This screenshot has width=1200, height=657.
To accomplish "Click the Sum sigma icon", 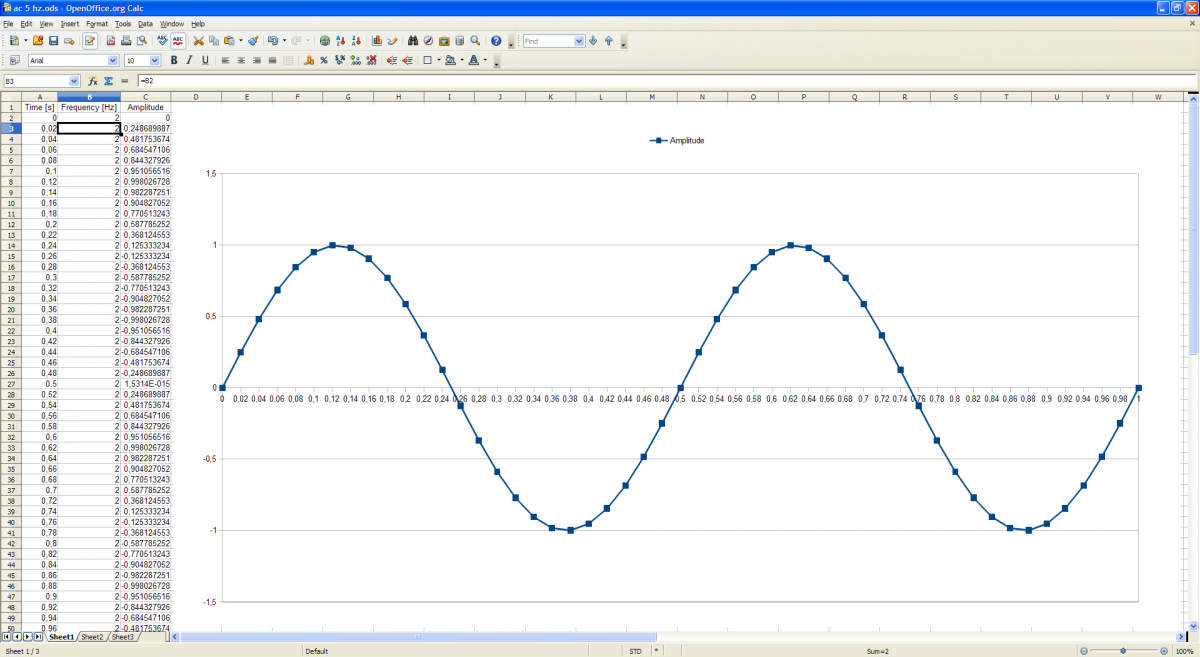I will point(108,80).
